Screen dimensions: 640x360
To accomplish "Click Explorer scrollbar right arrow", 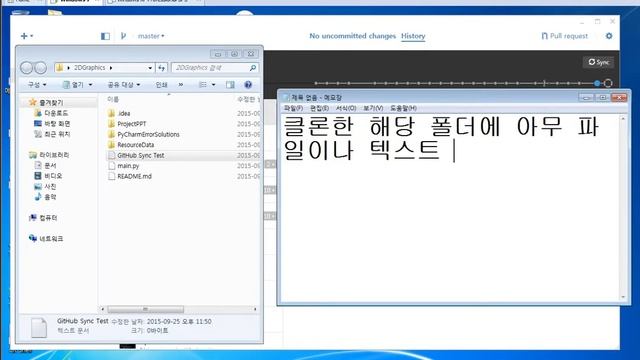I will coord(256,309).
